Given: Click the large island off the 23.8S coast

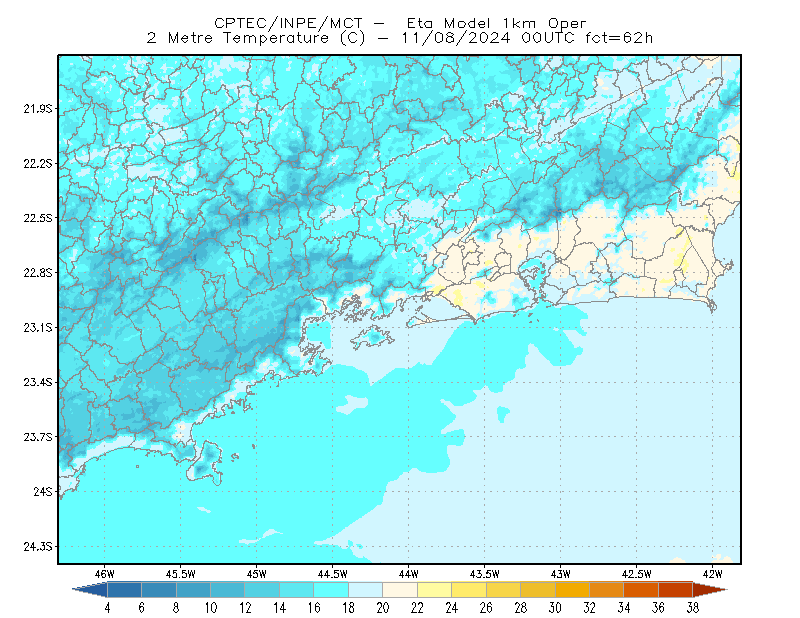Looking at the screenshot, I should pyautogui.click(x=205, y=463).
